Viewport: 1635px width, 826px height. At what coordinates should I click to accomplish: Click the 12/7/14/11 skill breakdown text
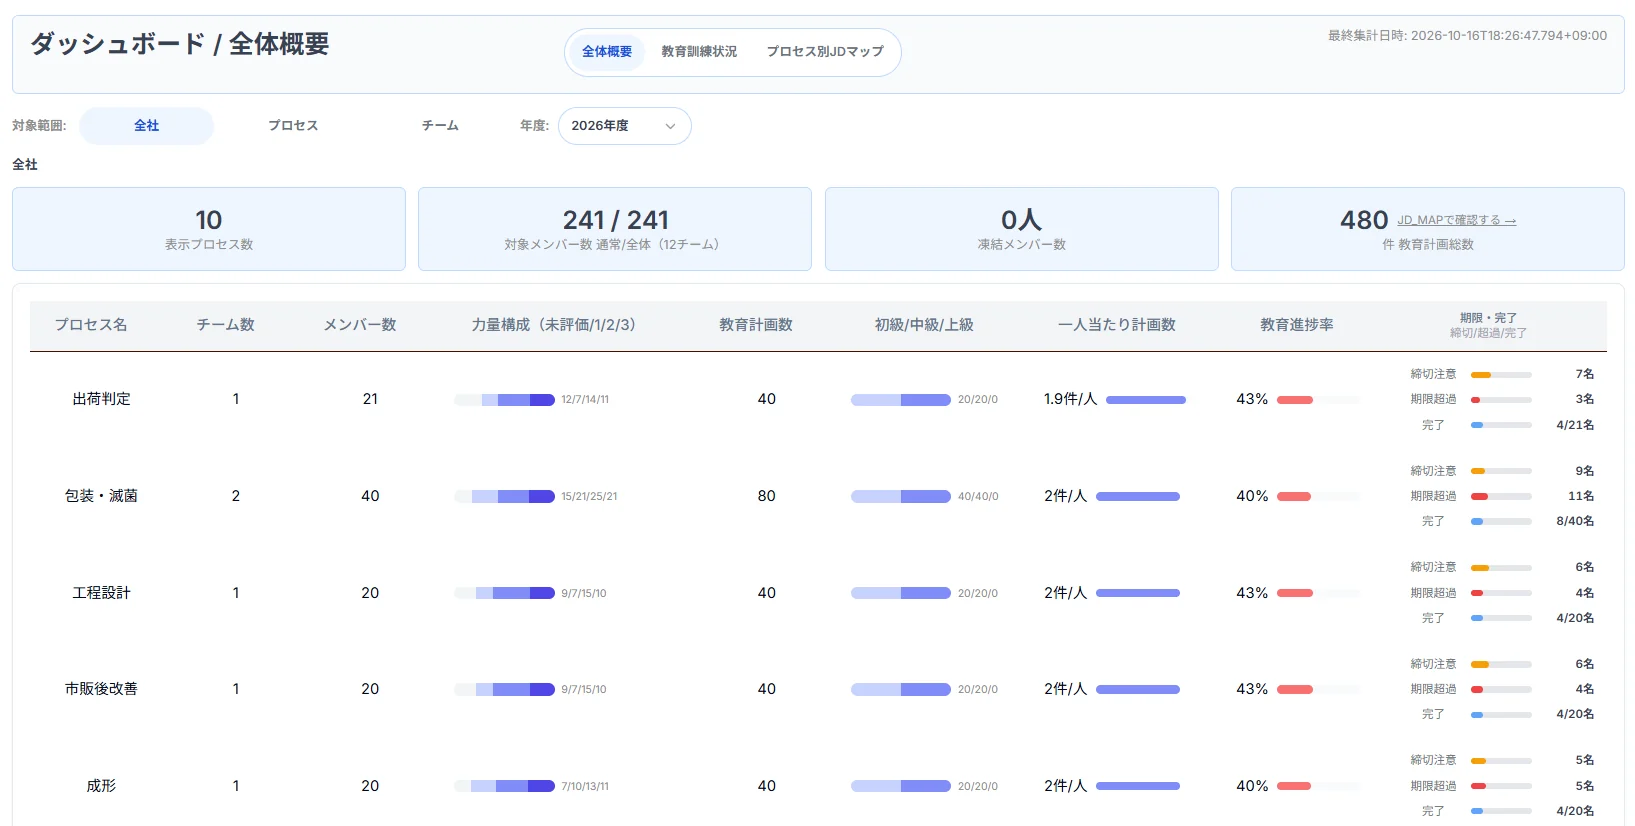click(x=585, y=400)
